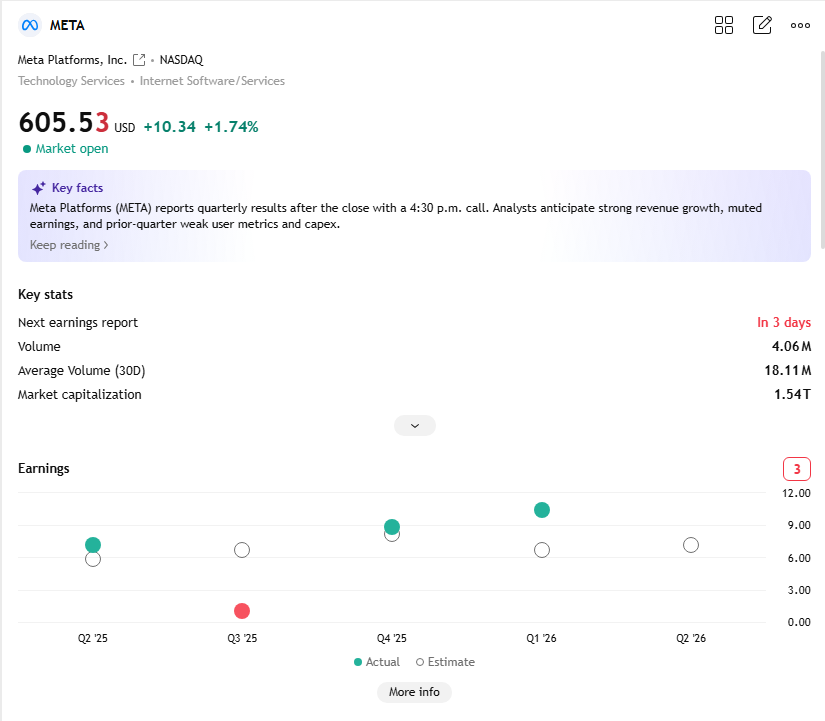
Task: Click the Q3 '25 axis label
Action: pos(242,638)
